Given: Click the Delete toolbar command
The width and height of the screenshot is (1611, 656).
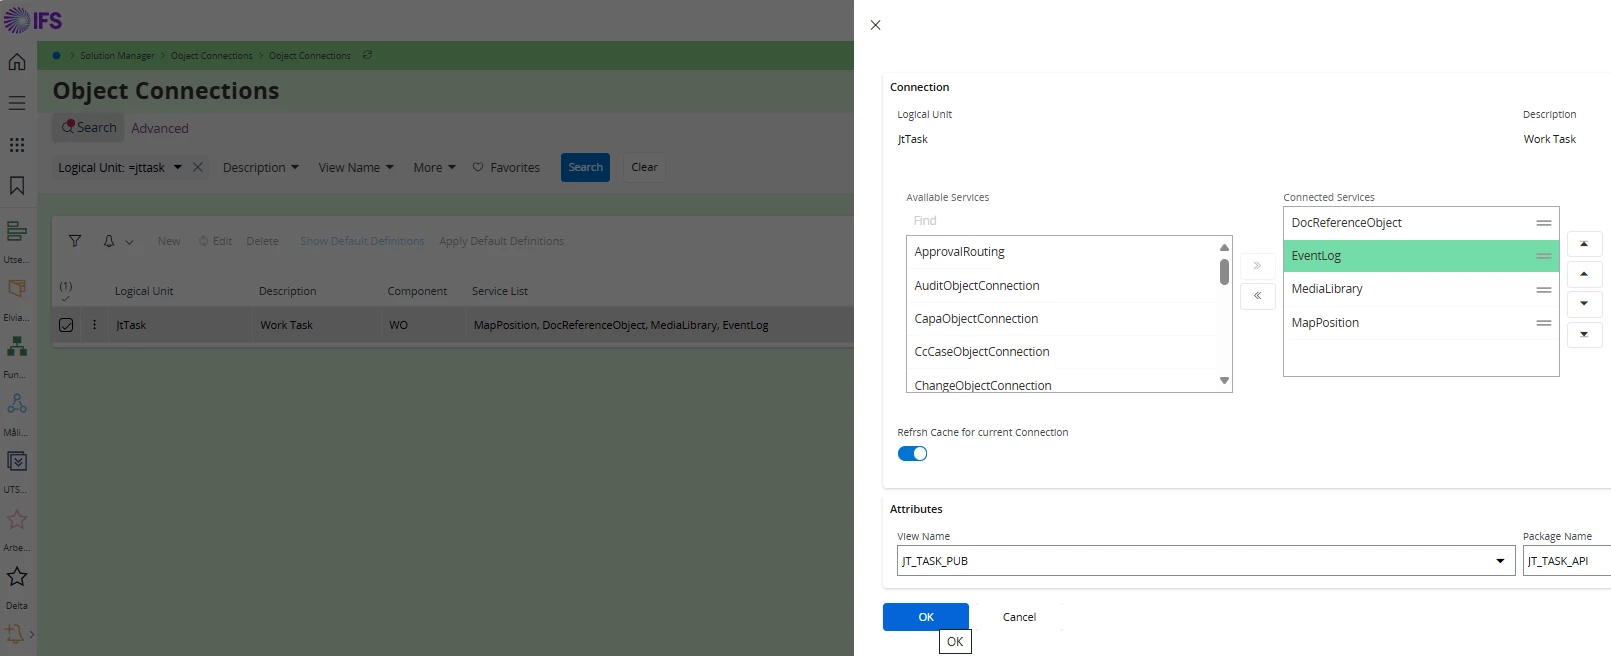Looking at the screenshot, I should pyautogui.click(x=262, y=241).
